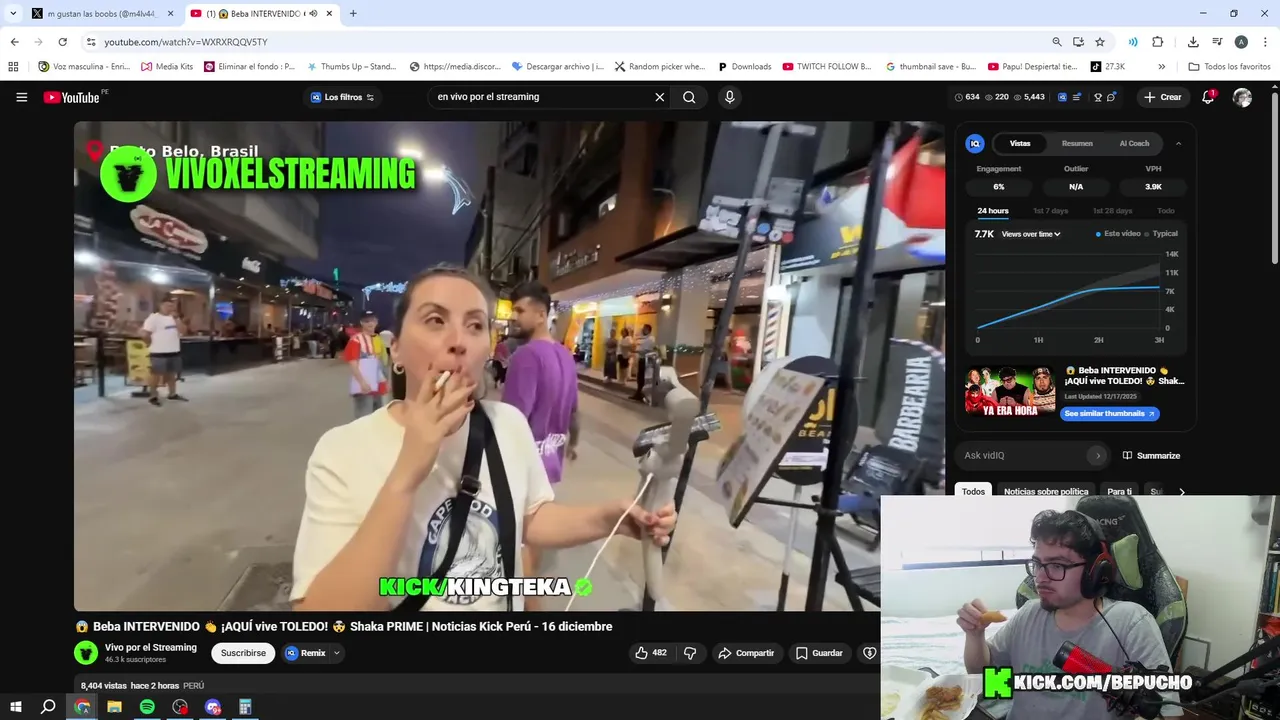1280x720 pixels.
Task: Open the Windows Start menu
Action: tap(15, 707)
